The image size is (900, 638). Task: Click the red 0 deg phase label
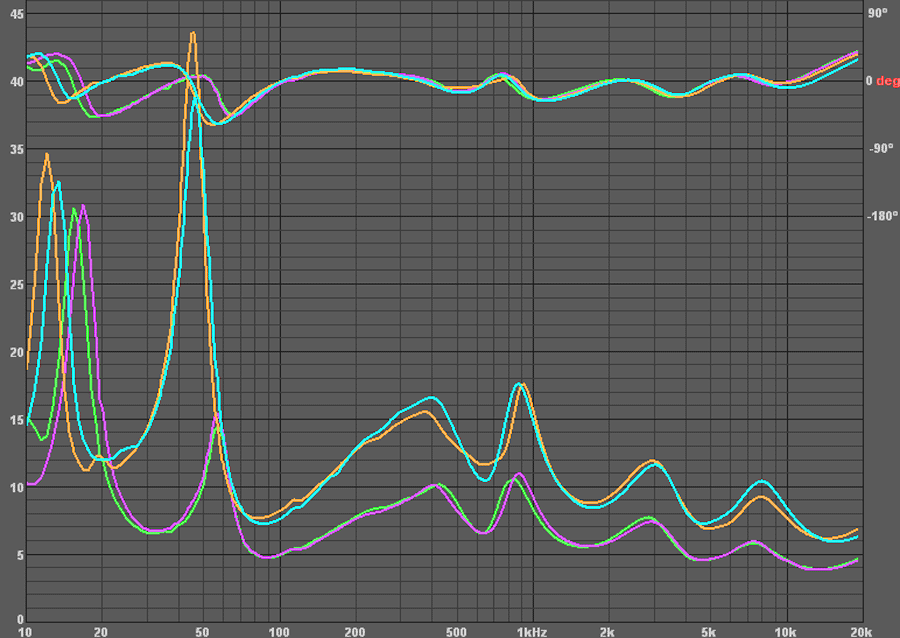883,81
